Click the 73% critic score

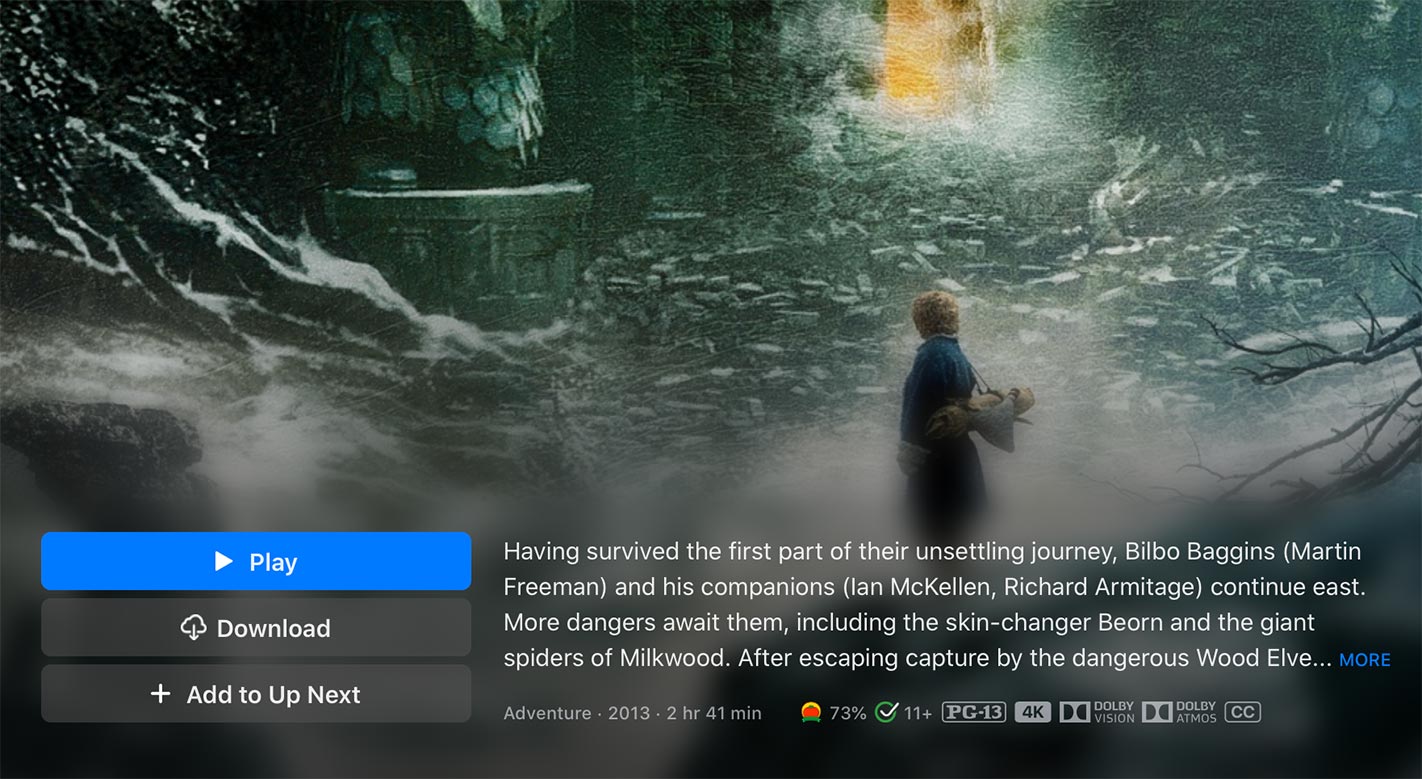(848, 713)
